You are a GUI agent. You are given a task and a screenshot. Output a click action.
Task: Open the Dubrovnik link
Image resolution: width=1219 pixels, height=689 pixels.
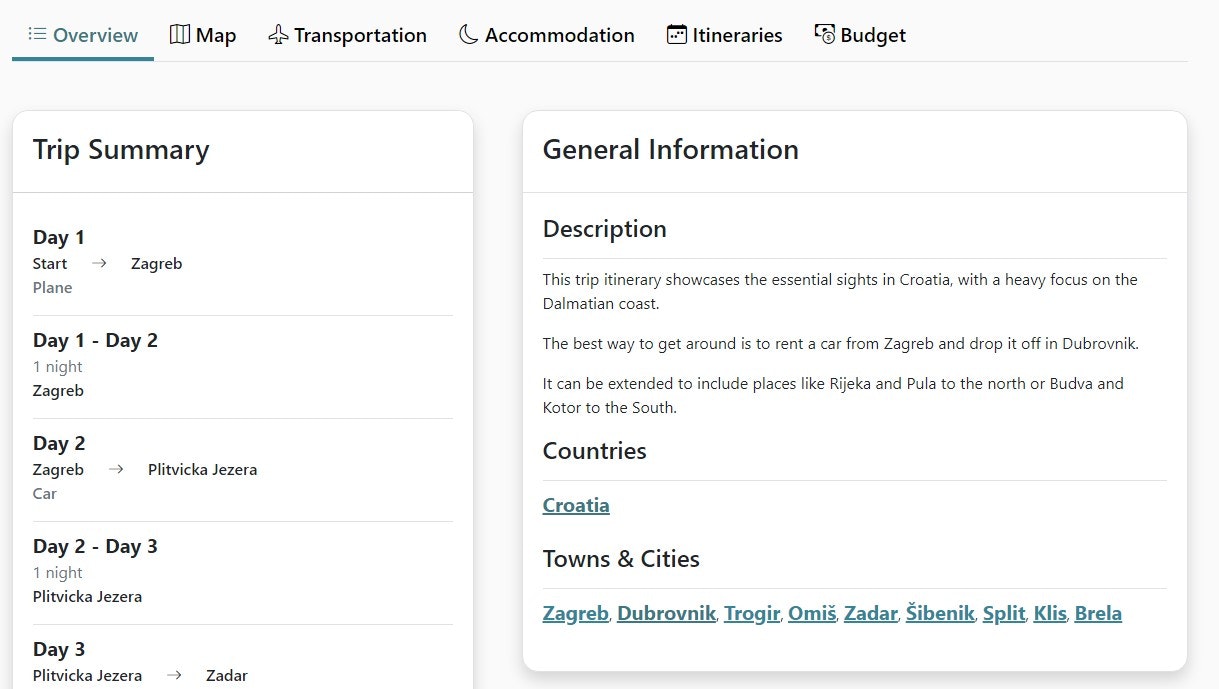pos(666,613)
